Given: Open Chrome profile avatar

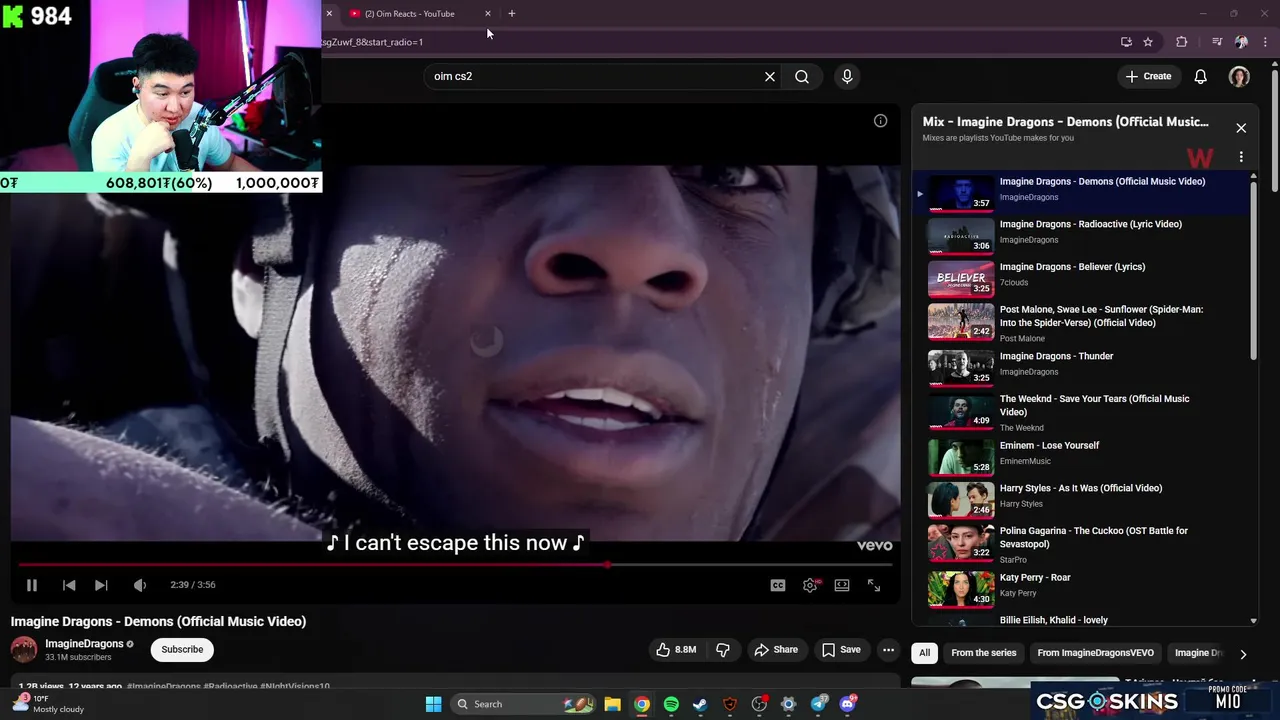Looking at the screenshot, I should click(1241, 42).
